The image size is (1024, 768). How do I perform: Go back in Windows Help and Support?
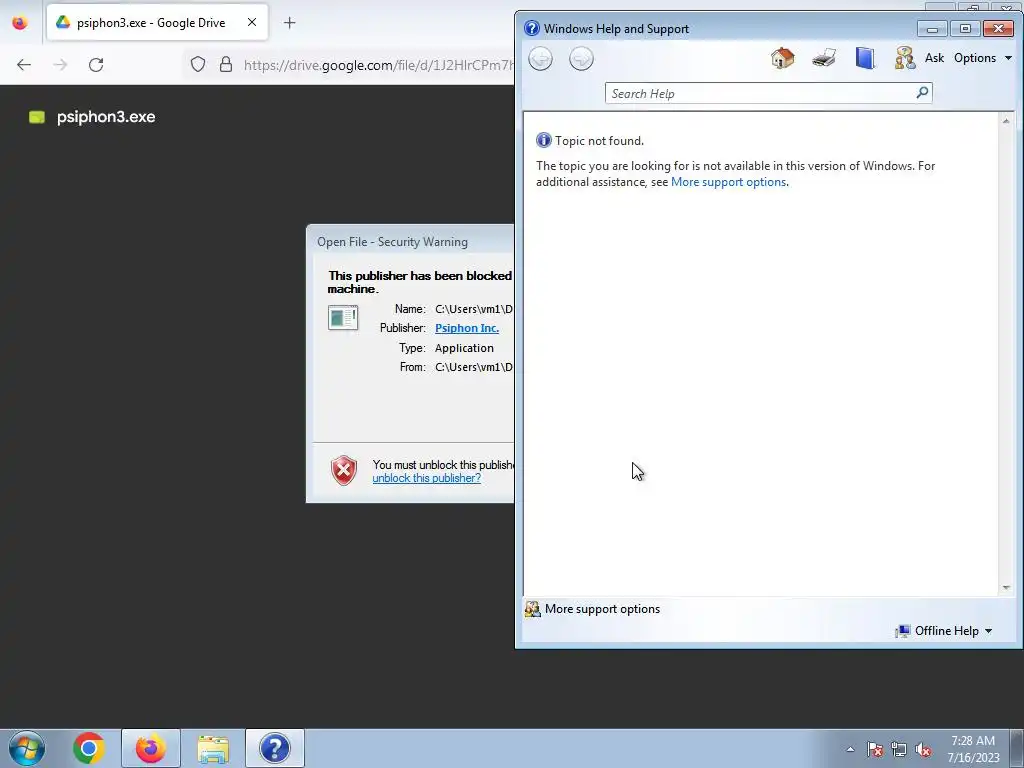coord(540,59)
